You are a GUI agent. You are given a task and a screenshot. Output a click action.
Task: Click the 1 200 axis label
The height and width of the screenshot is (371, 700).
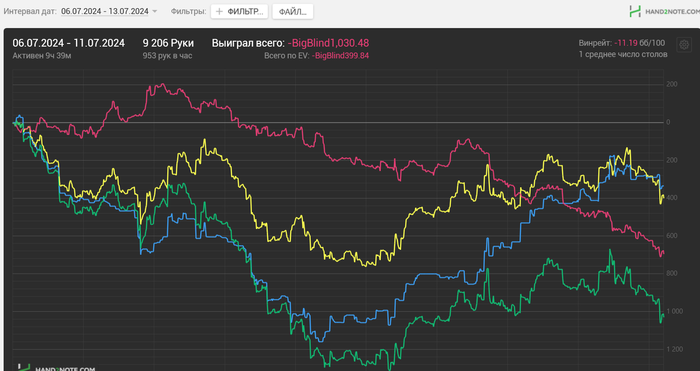click(674, 349)
